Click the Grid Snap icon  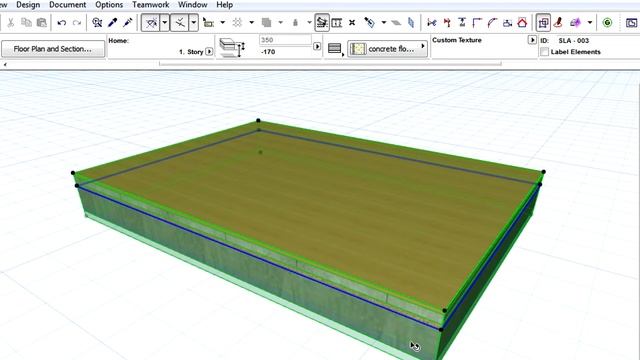[209, 23]
